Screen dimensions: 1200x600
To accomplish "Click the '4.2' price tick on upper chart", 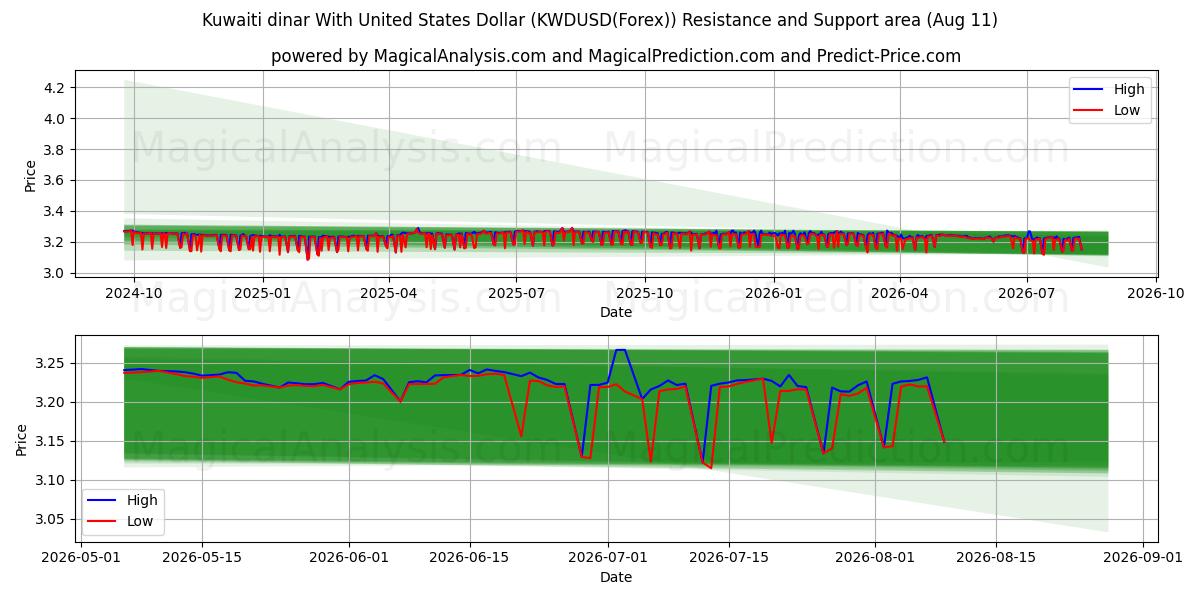I will point(56,88).
